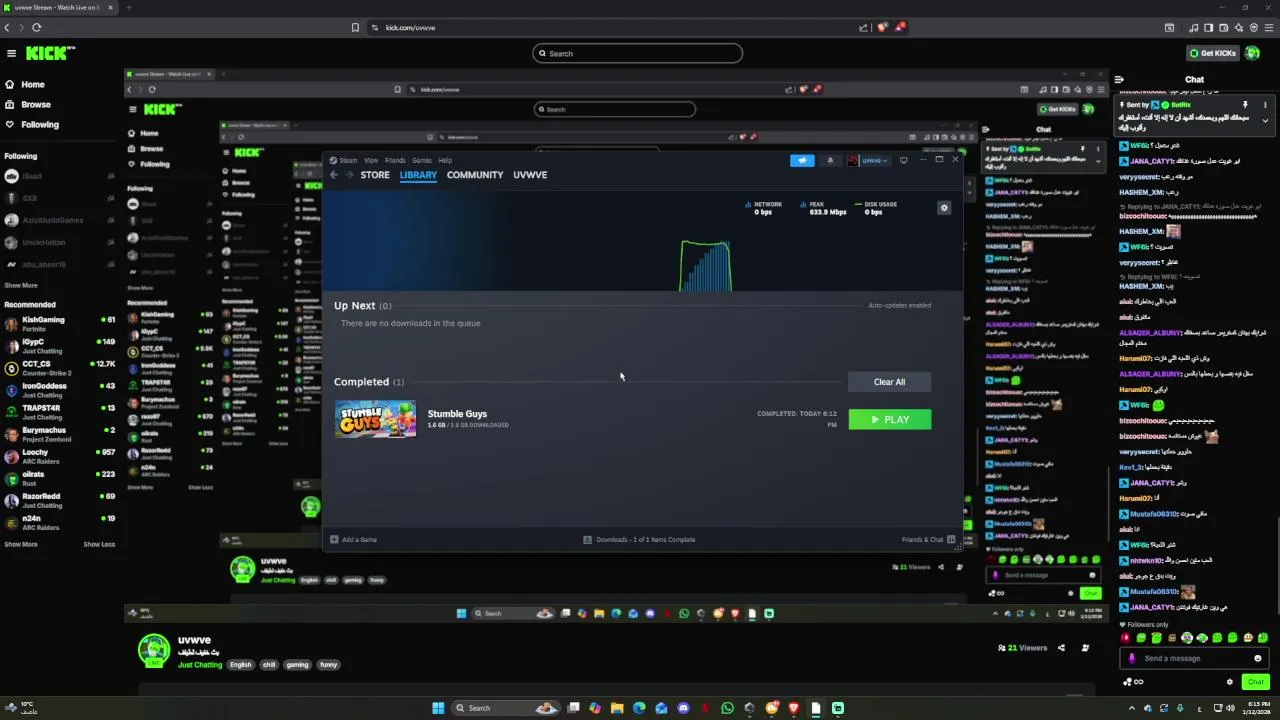Click the green PLAY button for Stumble Guys

click(890, 420)
